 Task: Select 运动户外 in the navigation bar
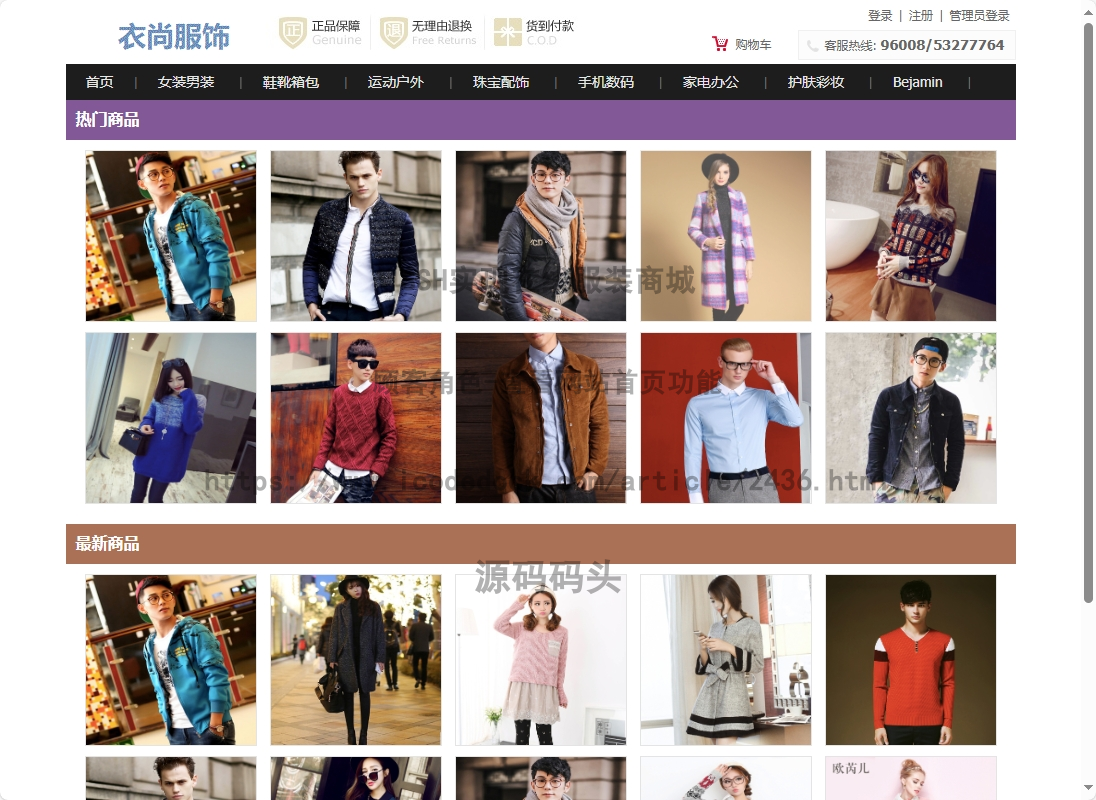pos(396,82)
